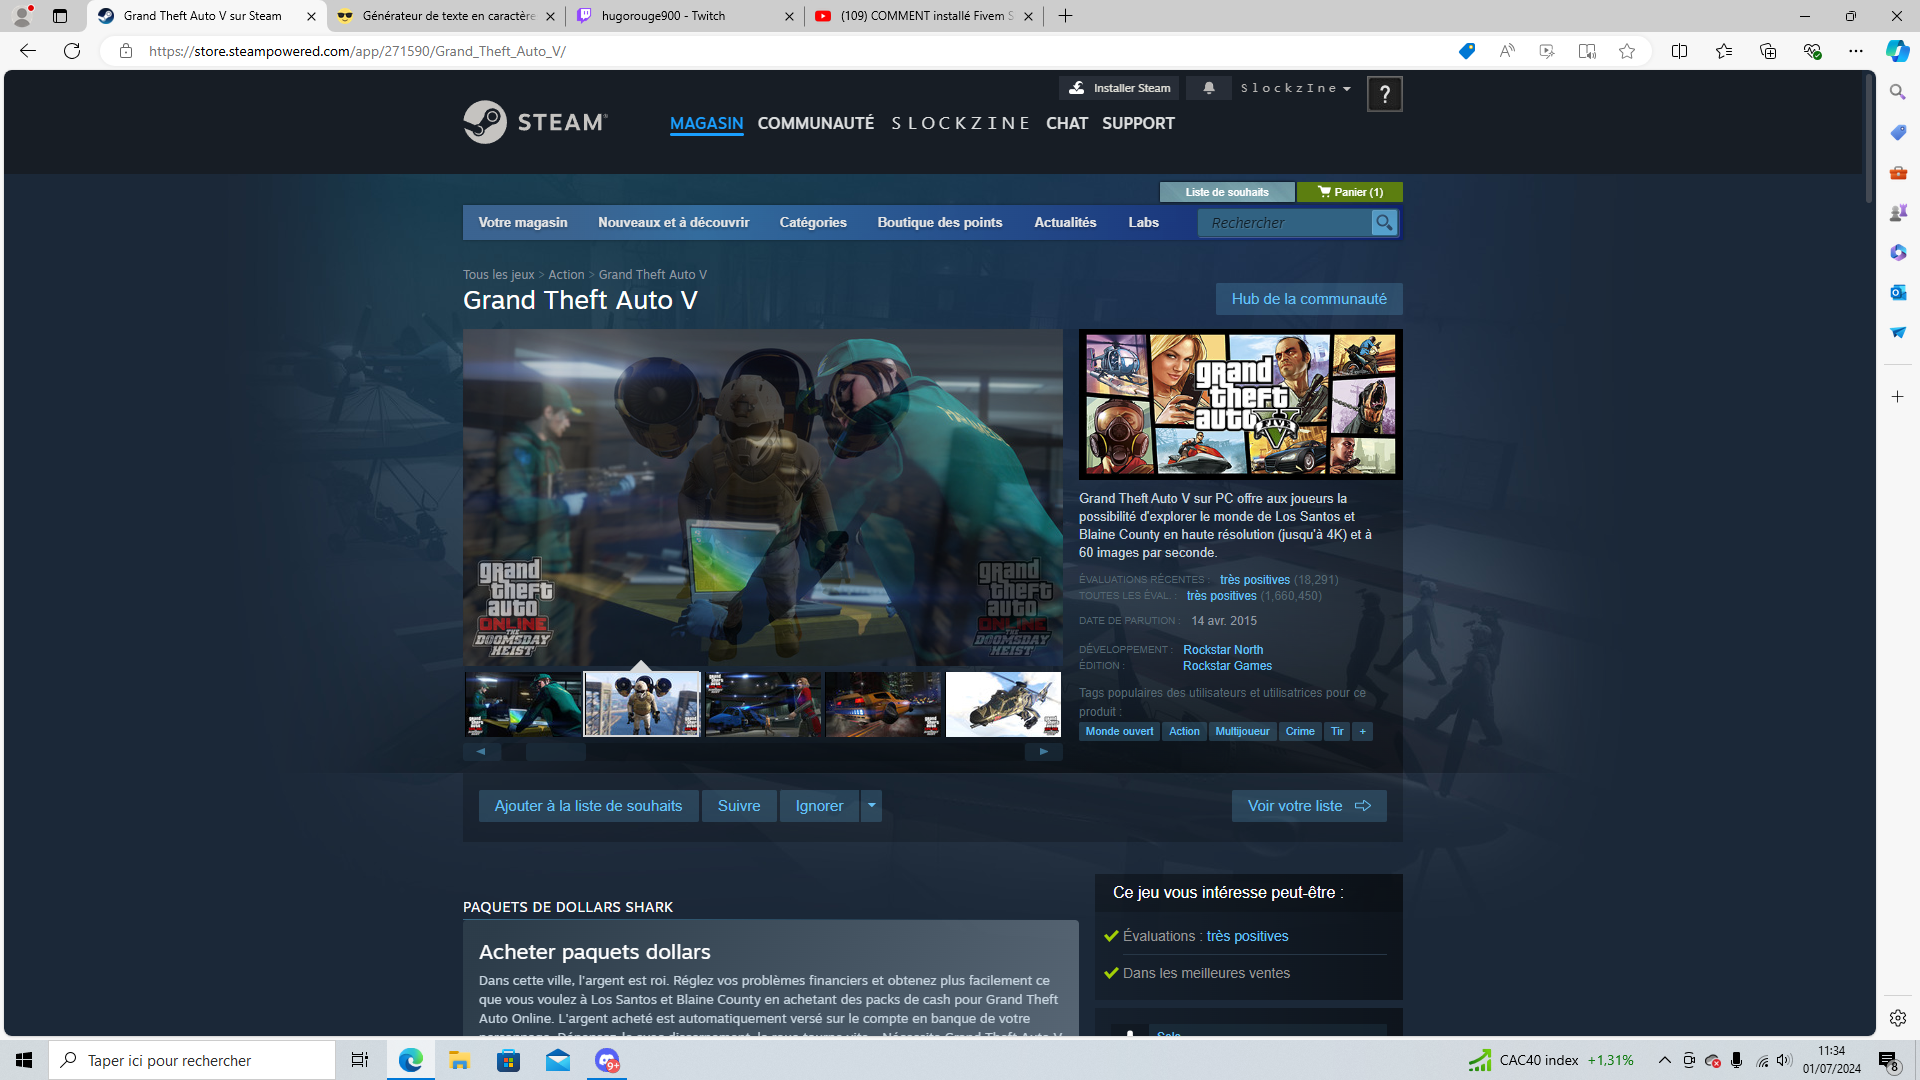Open Hub de la communauté
Viewport: 1920px width, 1080px height.
point(1309,299)
